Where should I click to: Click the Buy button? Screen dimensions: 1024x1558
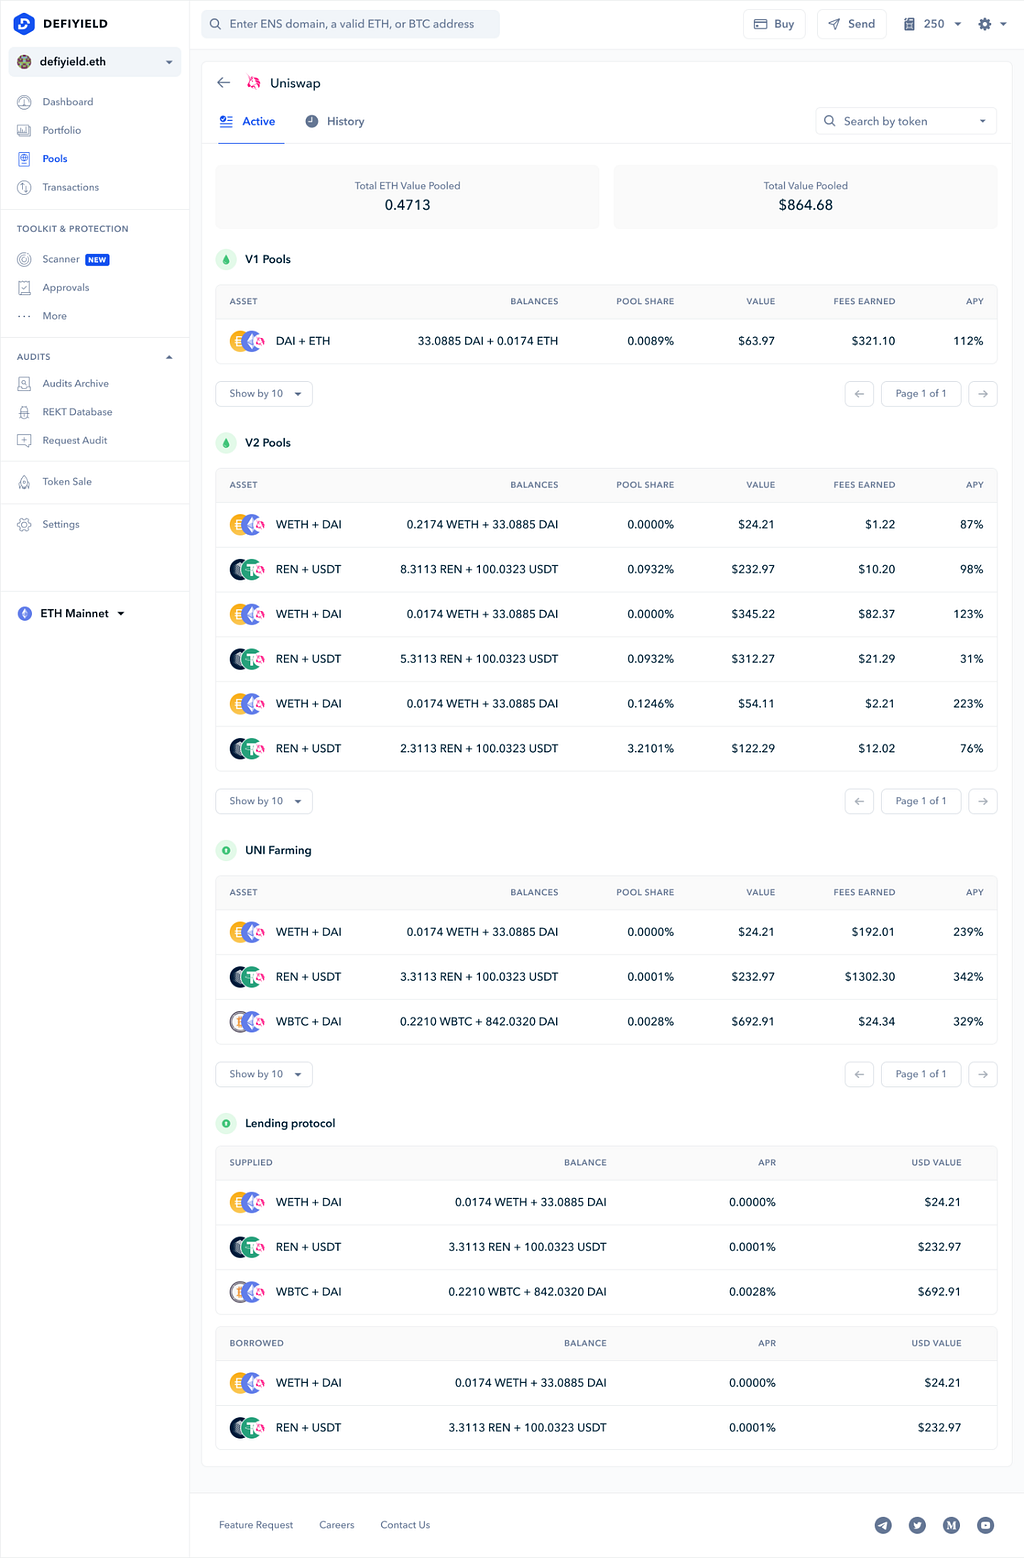click(x=774, y=24)
